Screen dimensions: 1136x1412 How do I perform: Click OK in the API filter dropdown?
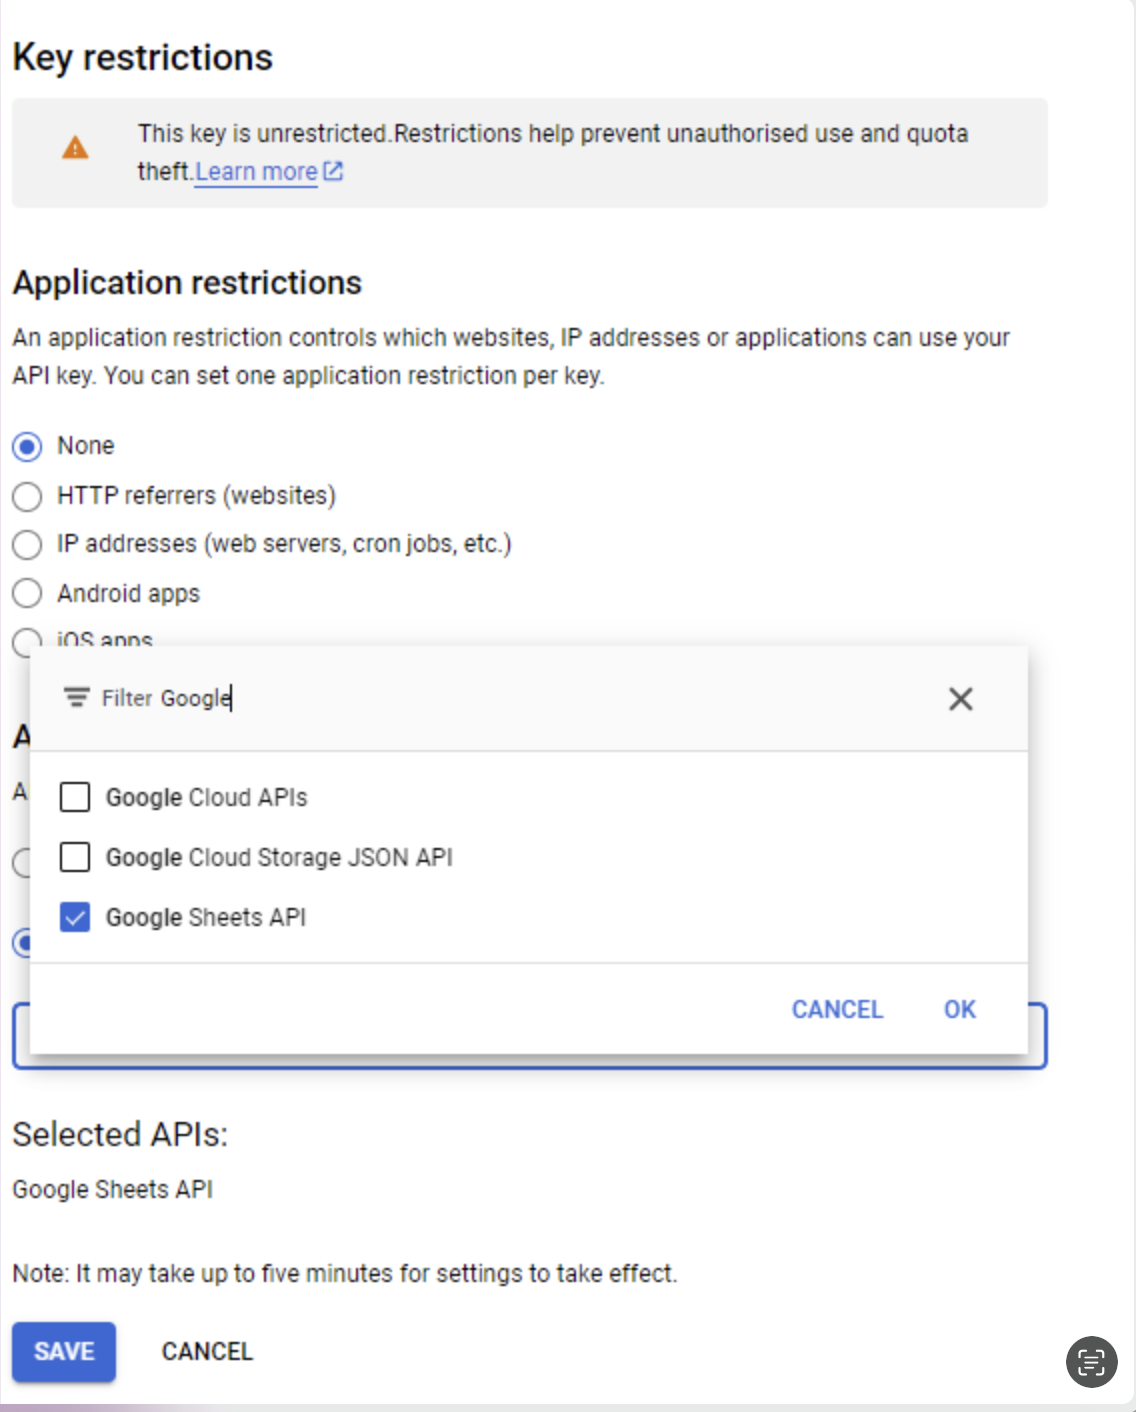[960, 1009]
